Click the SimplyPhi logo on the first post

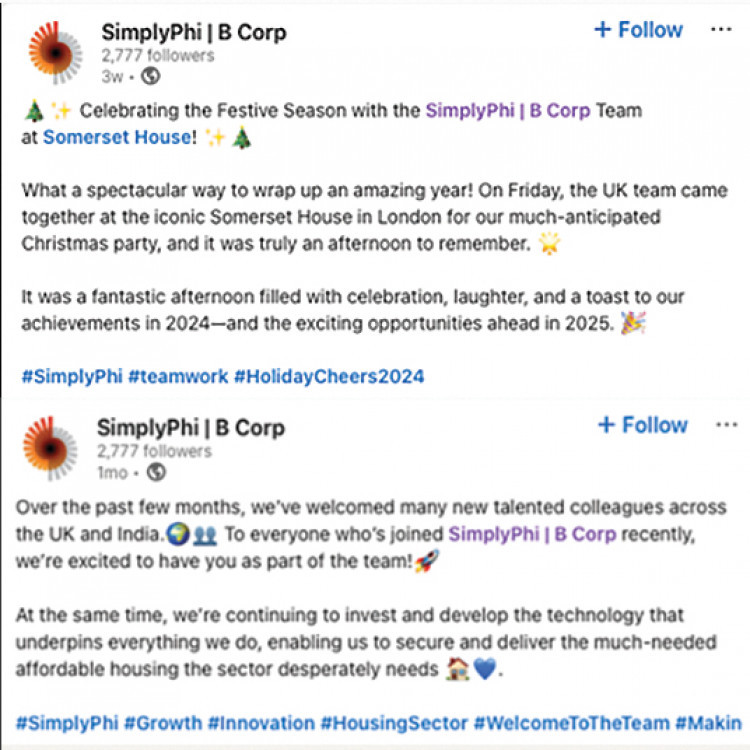tap(55, 53)
